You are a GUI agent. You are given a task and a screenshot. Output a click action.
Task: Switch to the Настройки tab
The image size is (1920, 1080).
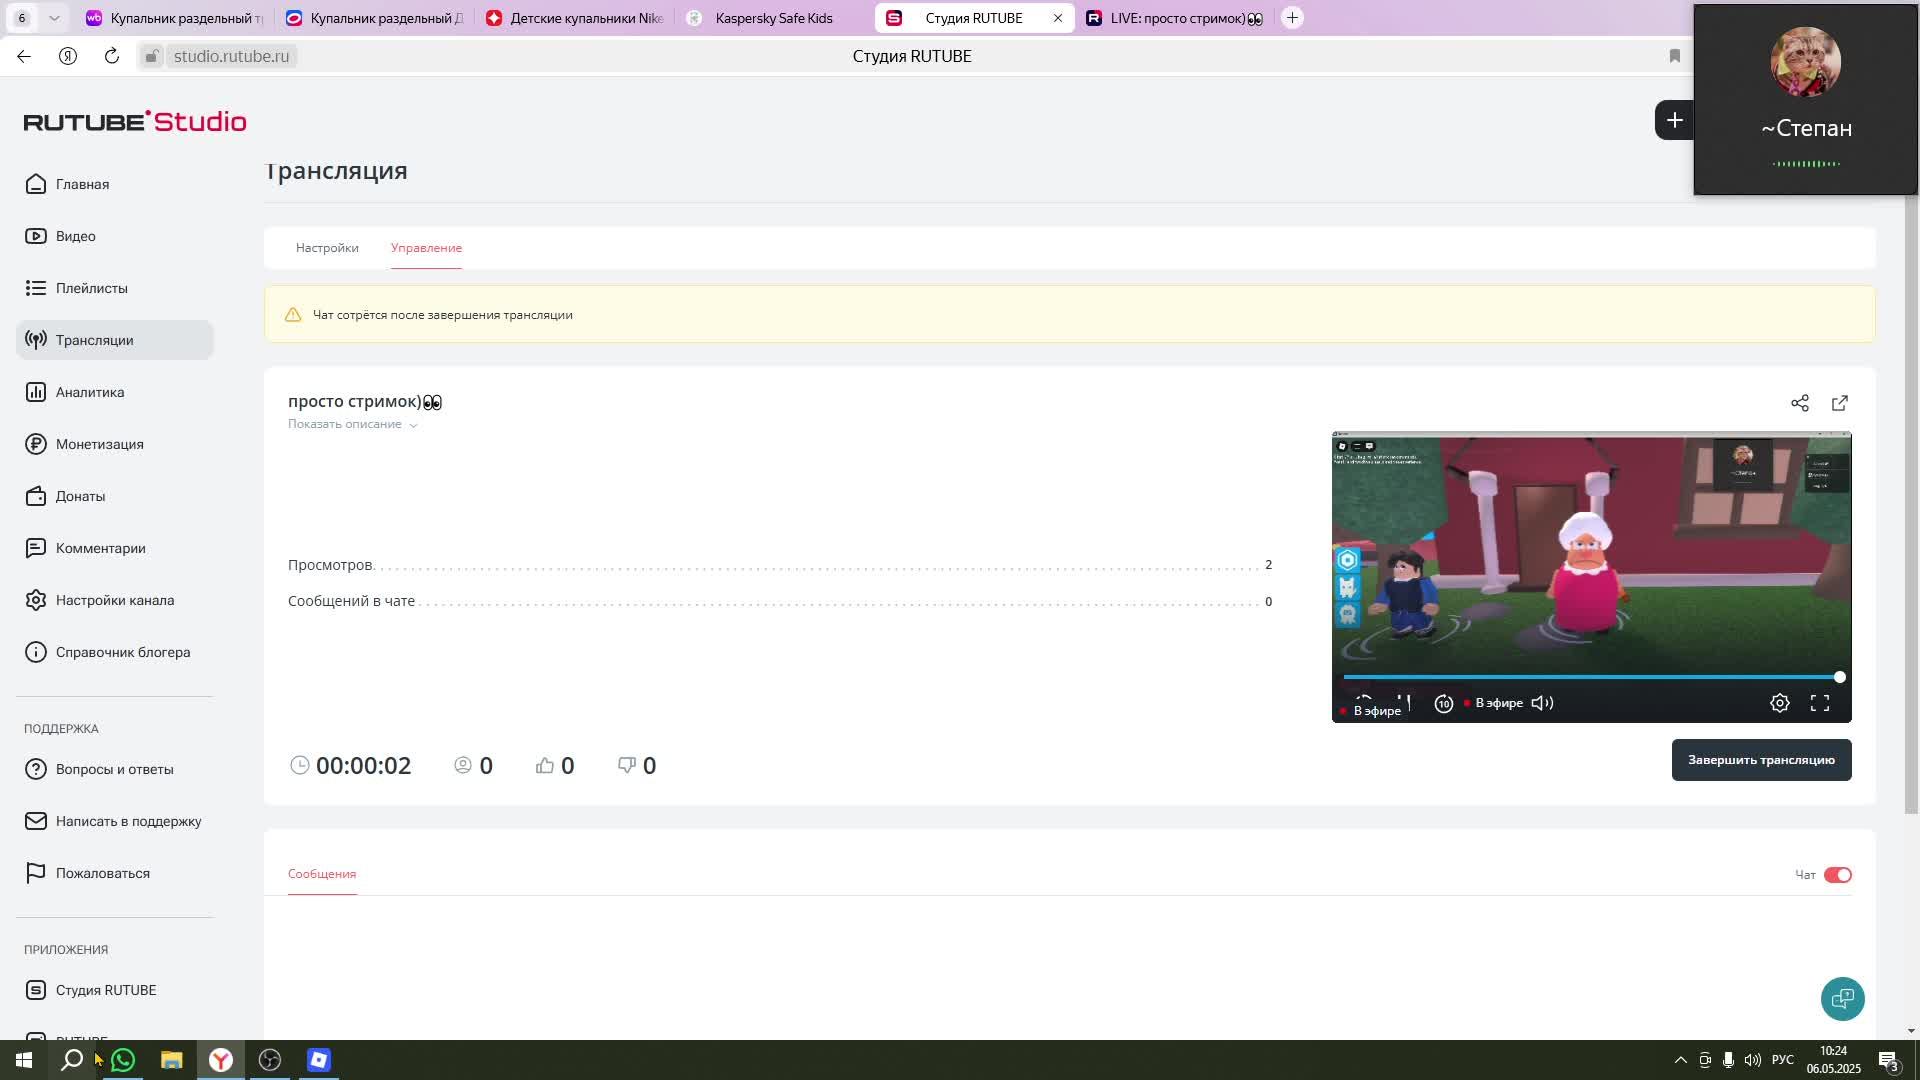[x=327, y=247]
